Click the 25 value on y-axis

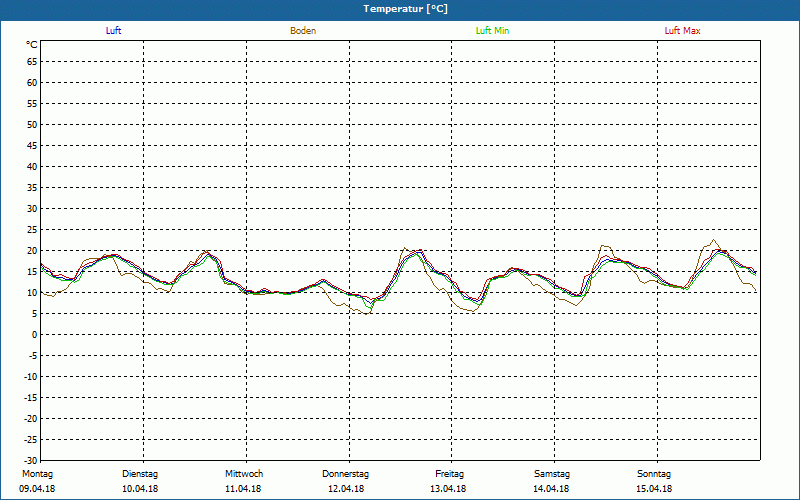click(x=32, y=230)
